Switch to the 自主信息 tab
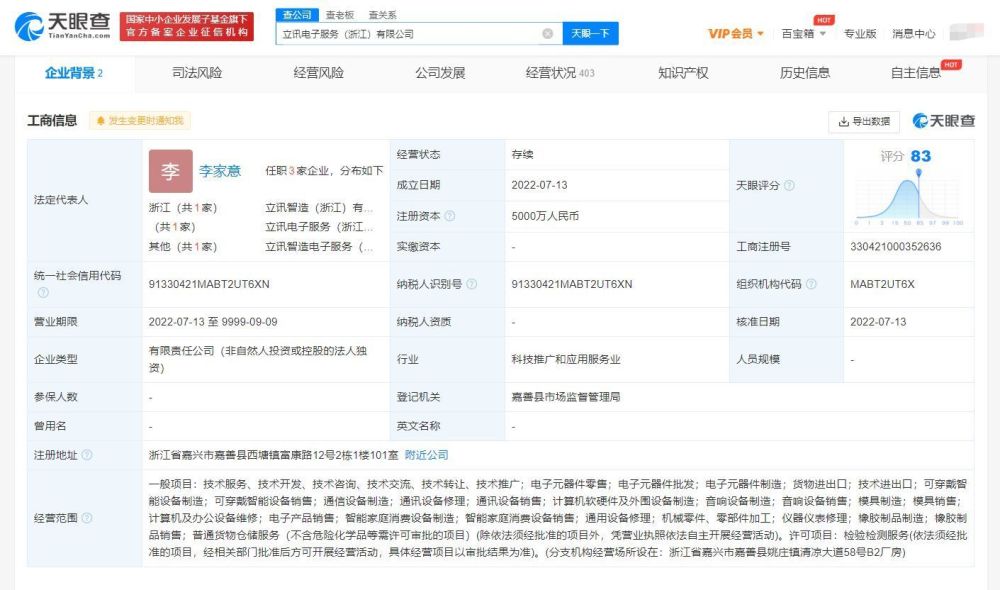 click(916, 73)
